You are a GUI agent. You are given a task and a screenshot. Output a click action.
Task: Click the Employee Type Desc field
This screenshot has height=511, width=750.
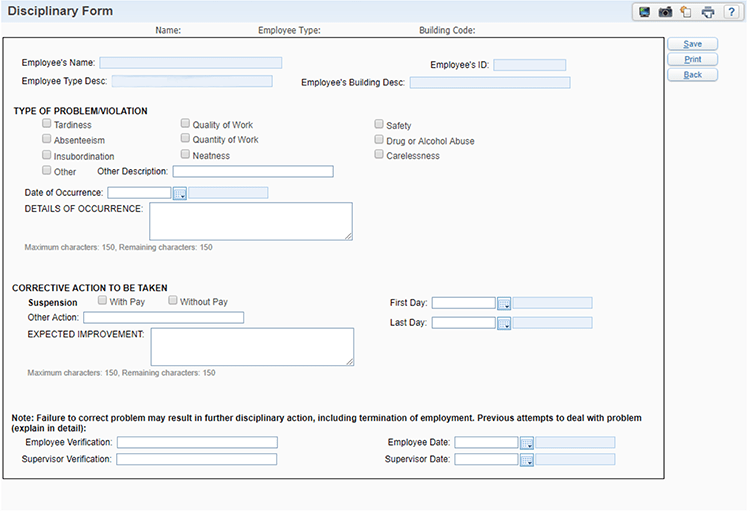[192, 81]
